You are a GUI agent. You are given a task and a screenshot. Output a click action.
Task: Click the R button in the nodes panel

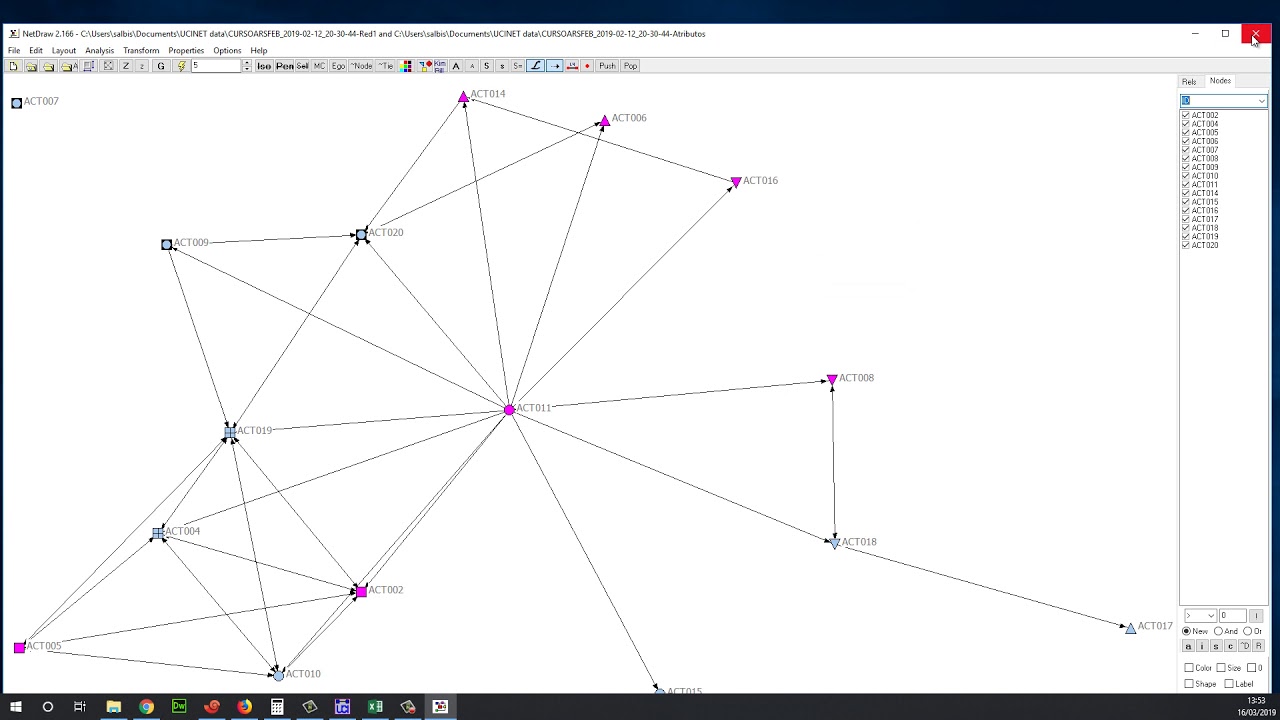pyautogui.click(x=1258, y=646)
